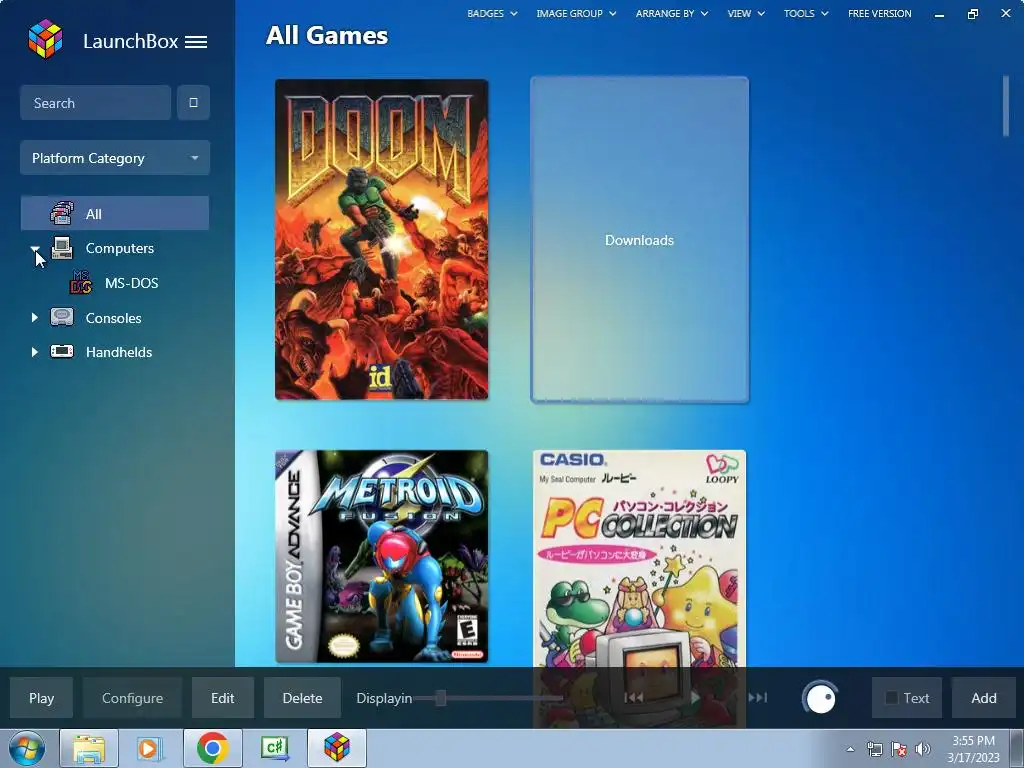Click the All Games heading
1024x768 pixels.
tap(327, 35)
